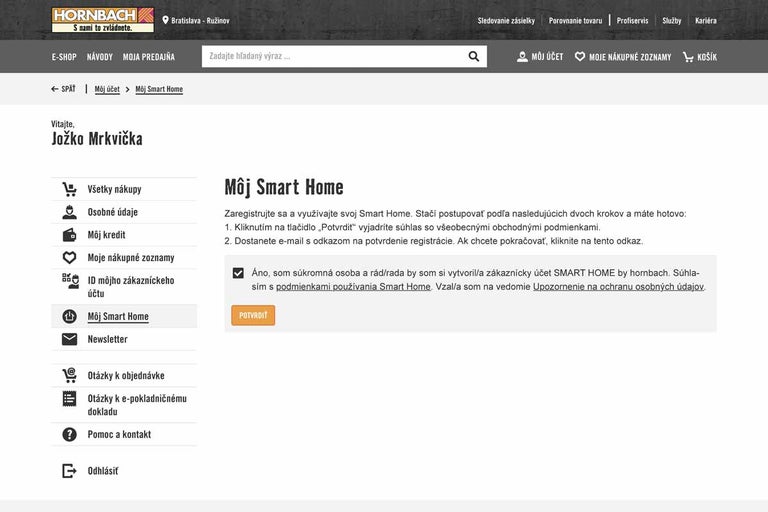The image size is (768, 512).
Task: Click the Môj účet person icon
Action: (x=522, y=57)
